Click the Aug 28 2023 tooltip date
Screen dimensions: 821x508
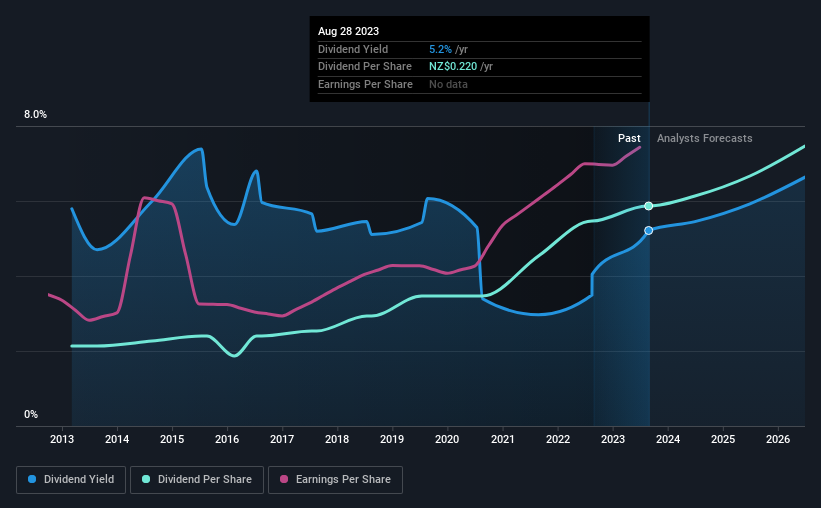[x=348, y=31]
